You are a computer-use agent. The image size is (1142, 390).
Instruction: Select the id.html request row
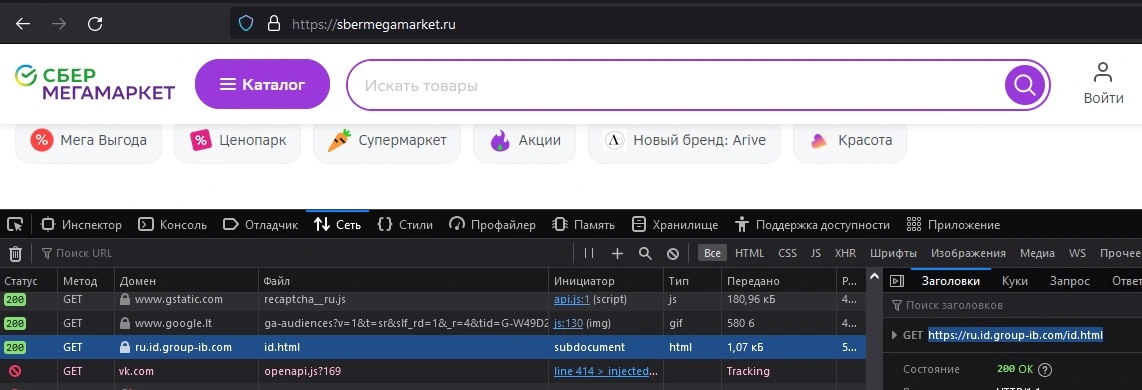coord(433,347)
